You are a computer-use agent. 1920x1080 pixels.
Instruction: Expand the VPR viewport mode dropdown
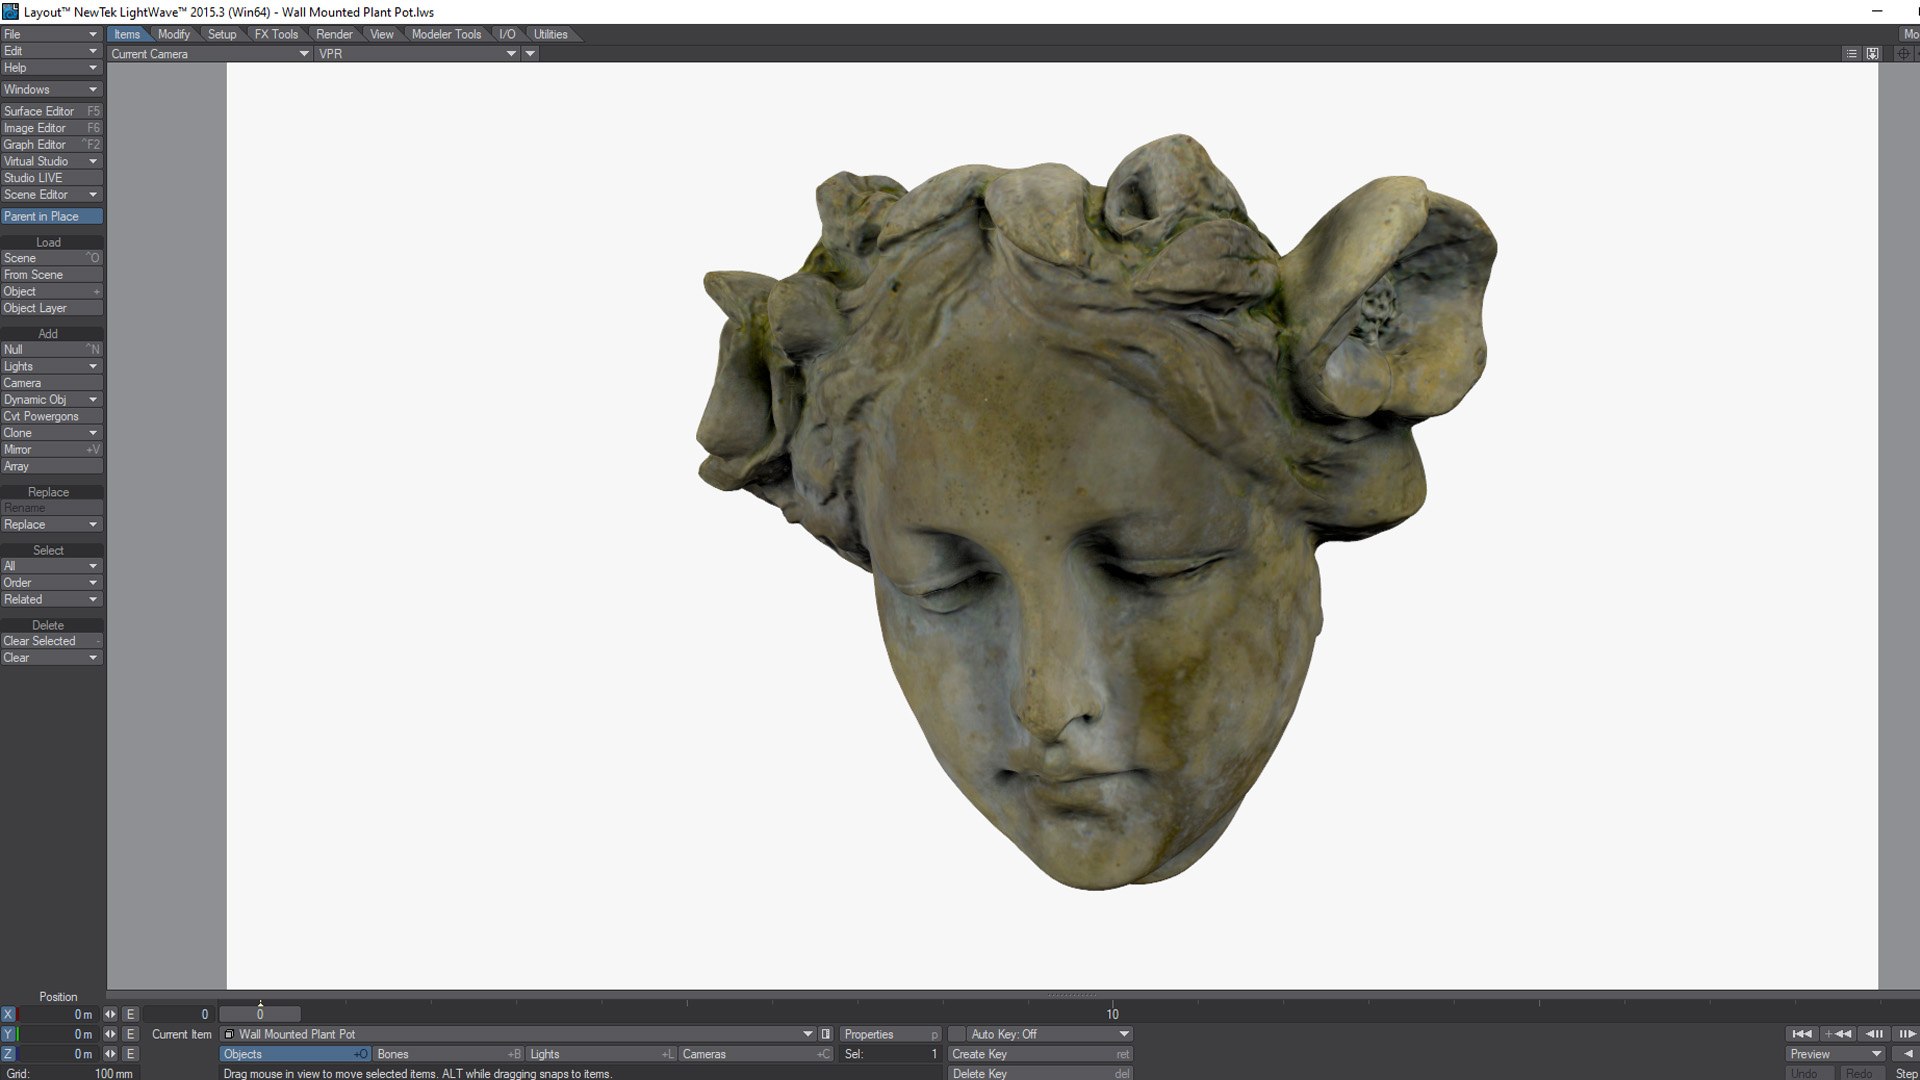(x=511, y=54)
